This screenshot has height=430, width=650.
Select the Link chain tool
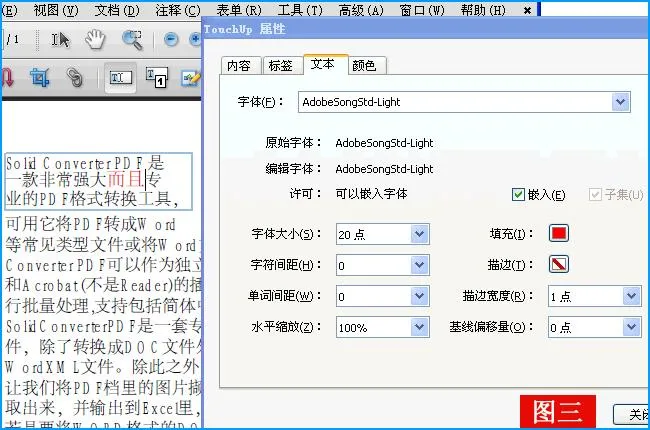click(x=75, y=78)
